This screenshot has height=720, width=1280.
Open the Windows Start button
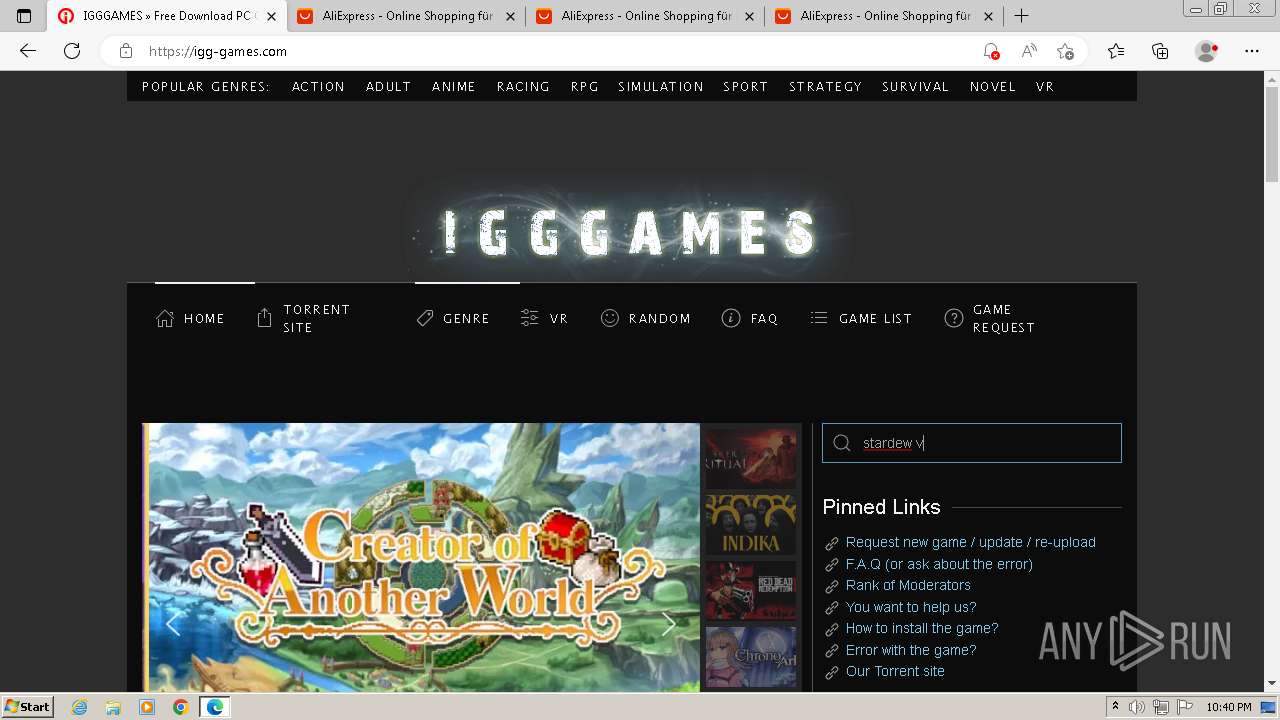click(x=27, y=707)
